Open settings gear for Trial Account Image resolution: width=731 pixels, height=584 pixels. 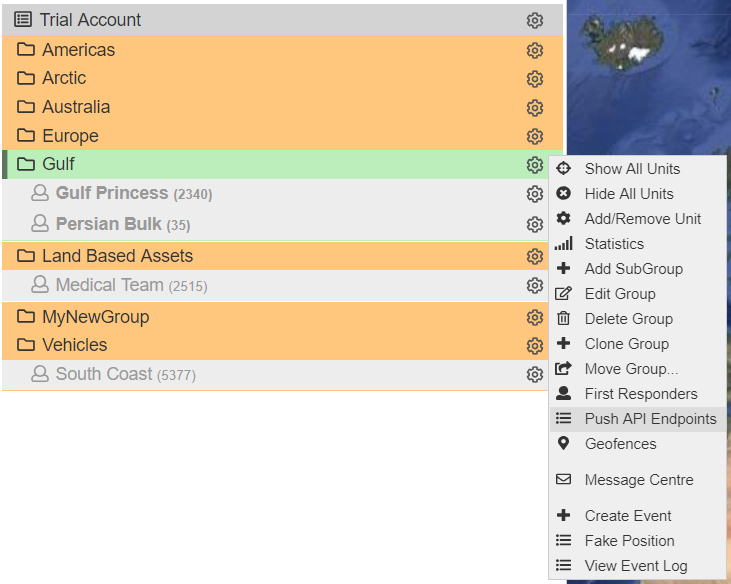click(x=535, y=21)
